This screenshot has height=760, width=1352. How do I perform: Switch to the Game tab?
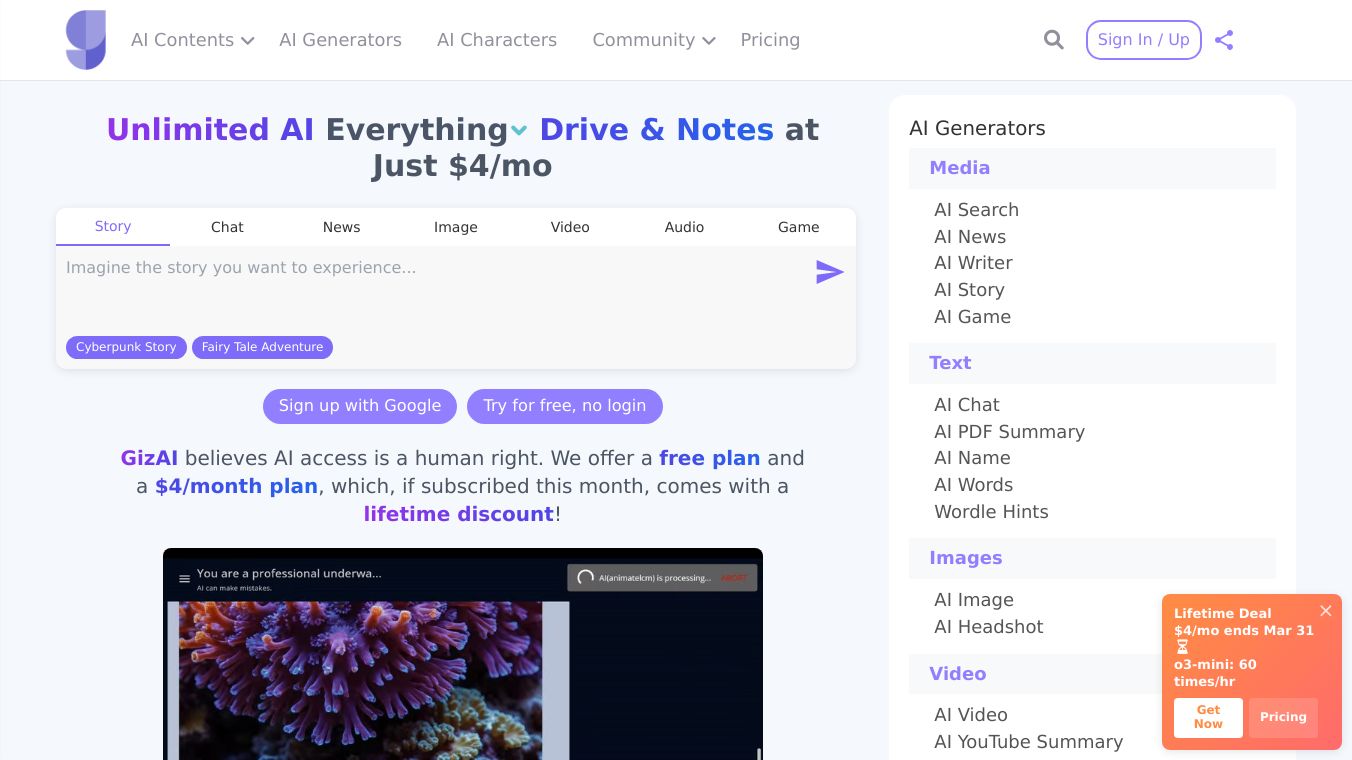point(799,227)
